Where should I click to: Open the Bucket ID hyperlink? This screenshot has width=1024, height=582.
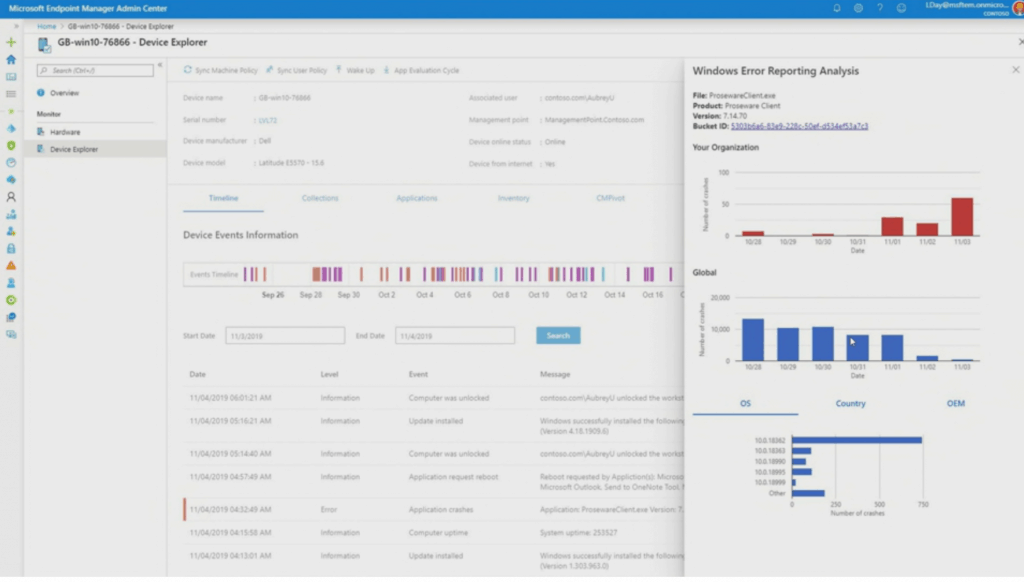799,126
